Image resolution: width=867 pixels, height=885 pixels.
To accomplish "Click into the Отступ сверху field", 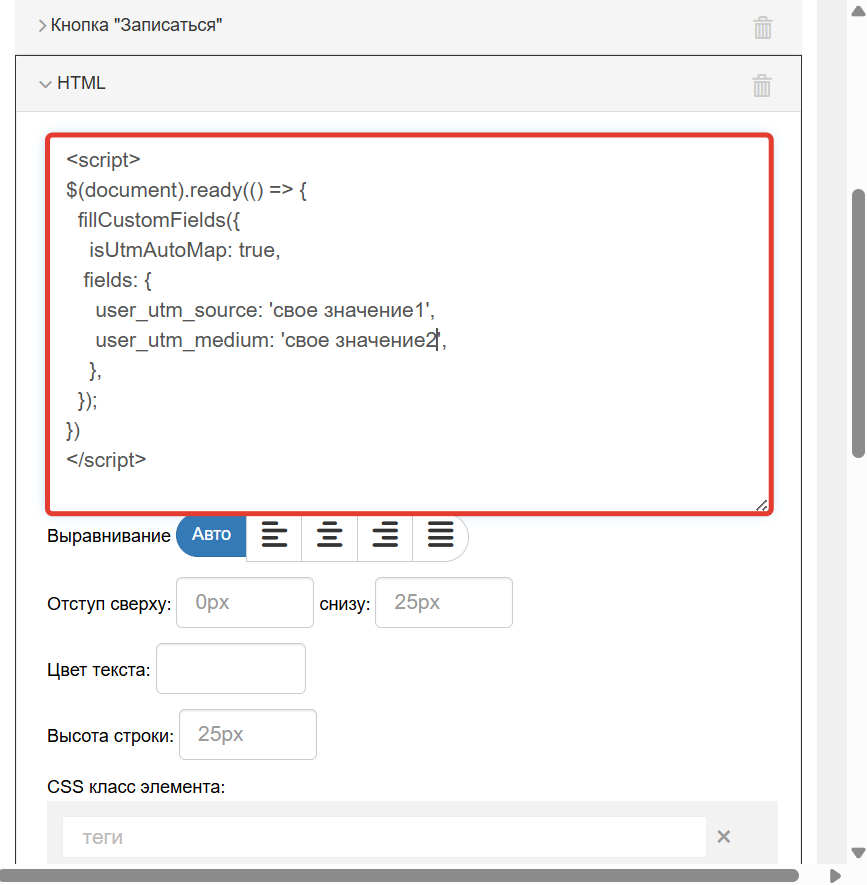I will point(245,602).
